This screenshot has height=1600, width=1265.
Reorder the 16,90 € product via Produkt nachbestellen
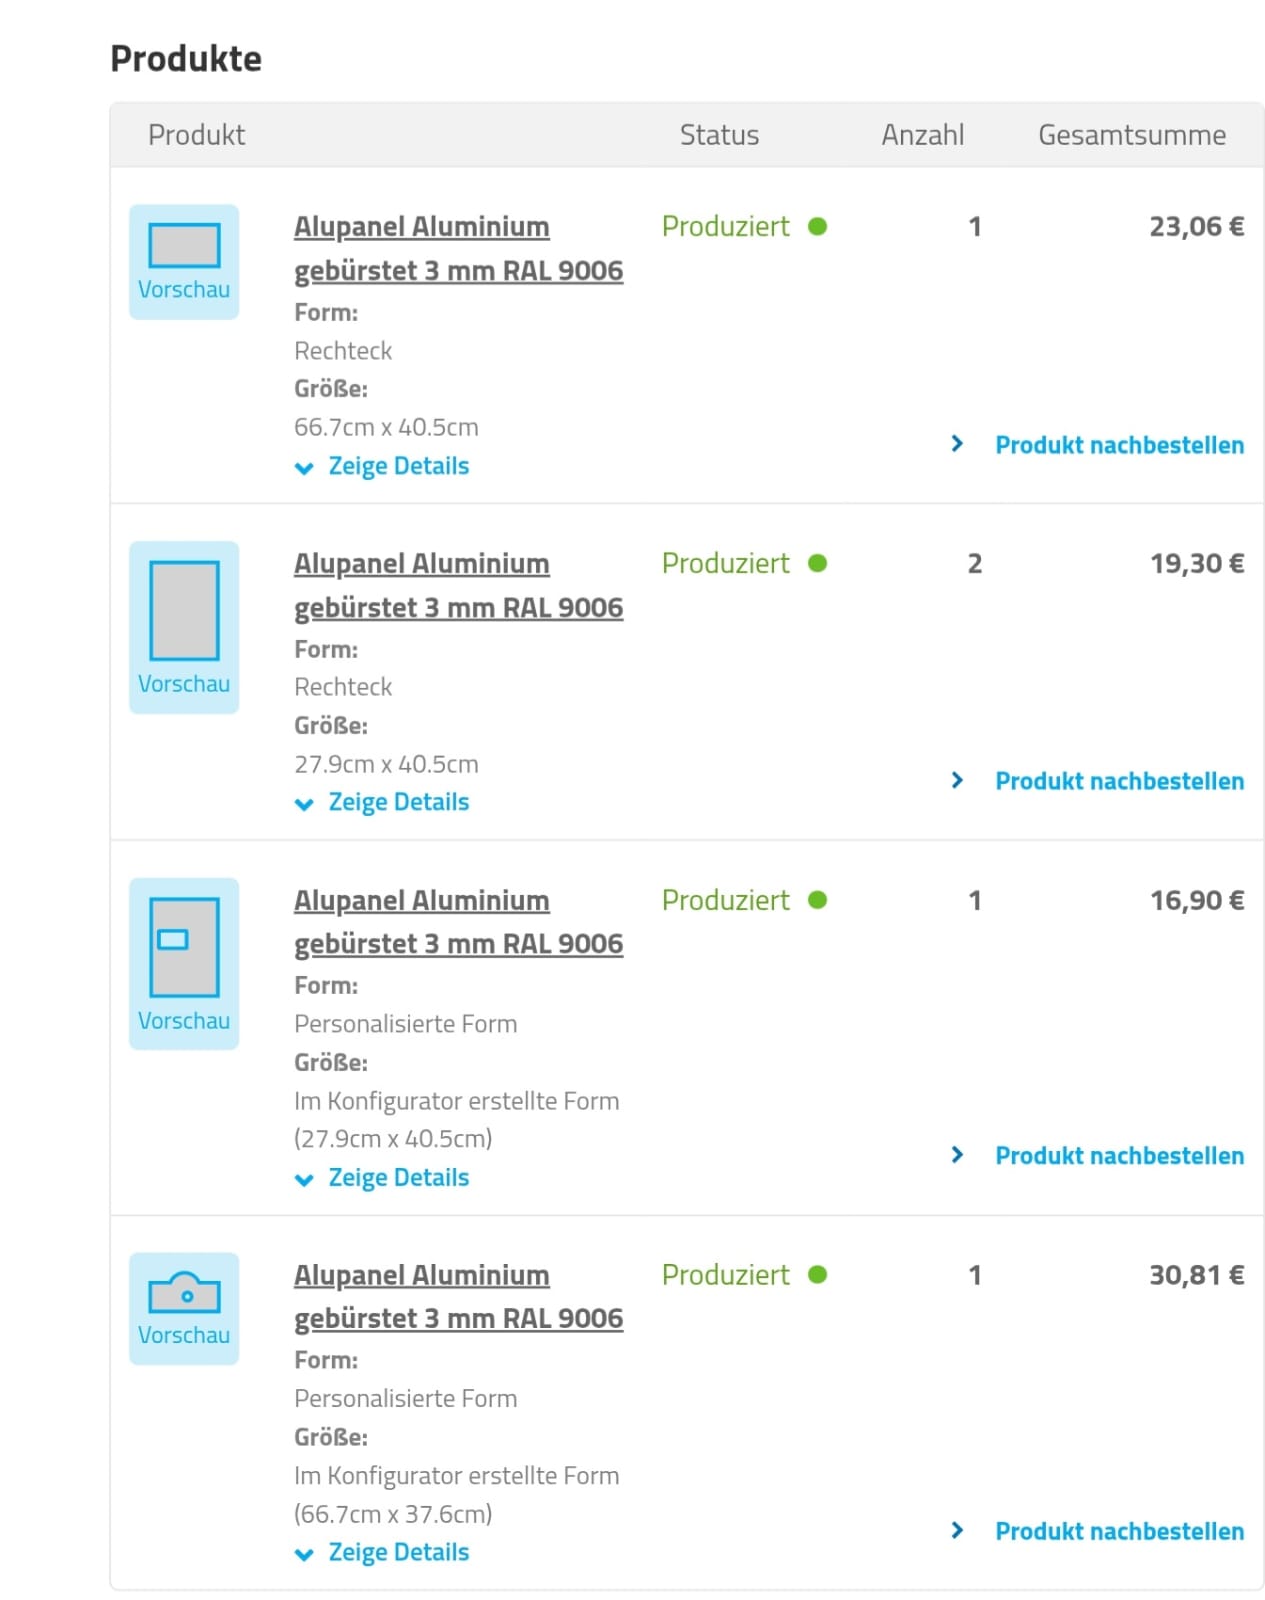(x=1118, y=1156)
